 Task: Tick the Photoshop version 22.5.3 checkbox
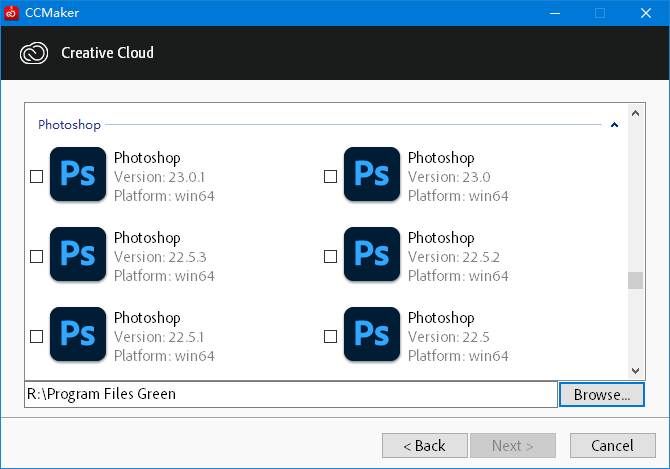pos(36,256)
